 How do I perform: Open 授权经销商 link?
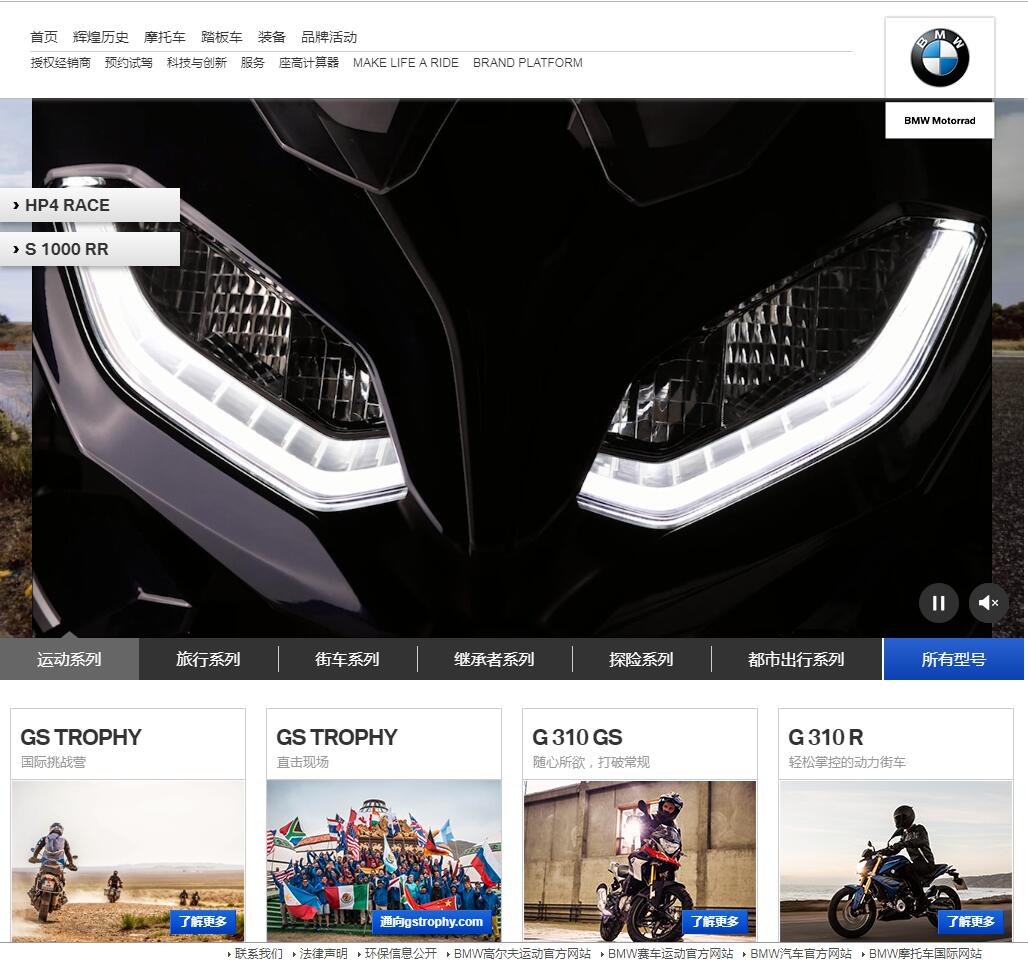tap(60, 63)
